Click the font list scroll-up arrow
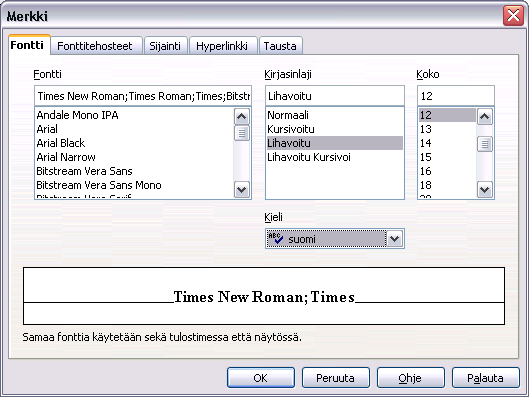The height and width of the screenshot is (397, 529). (242, 117)
